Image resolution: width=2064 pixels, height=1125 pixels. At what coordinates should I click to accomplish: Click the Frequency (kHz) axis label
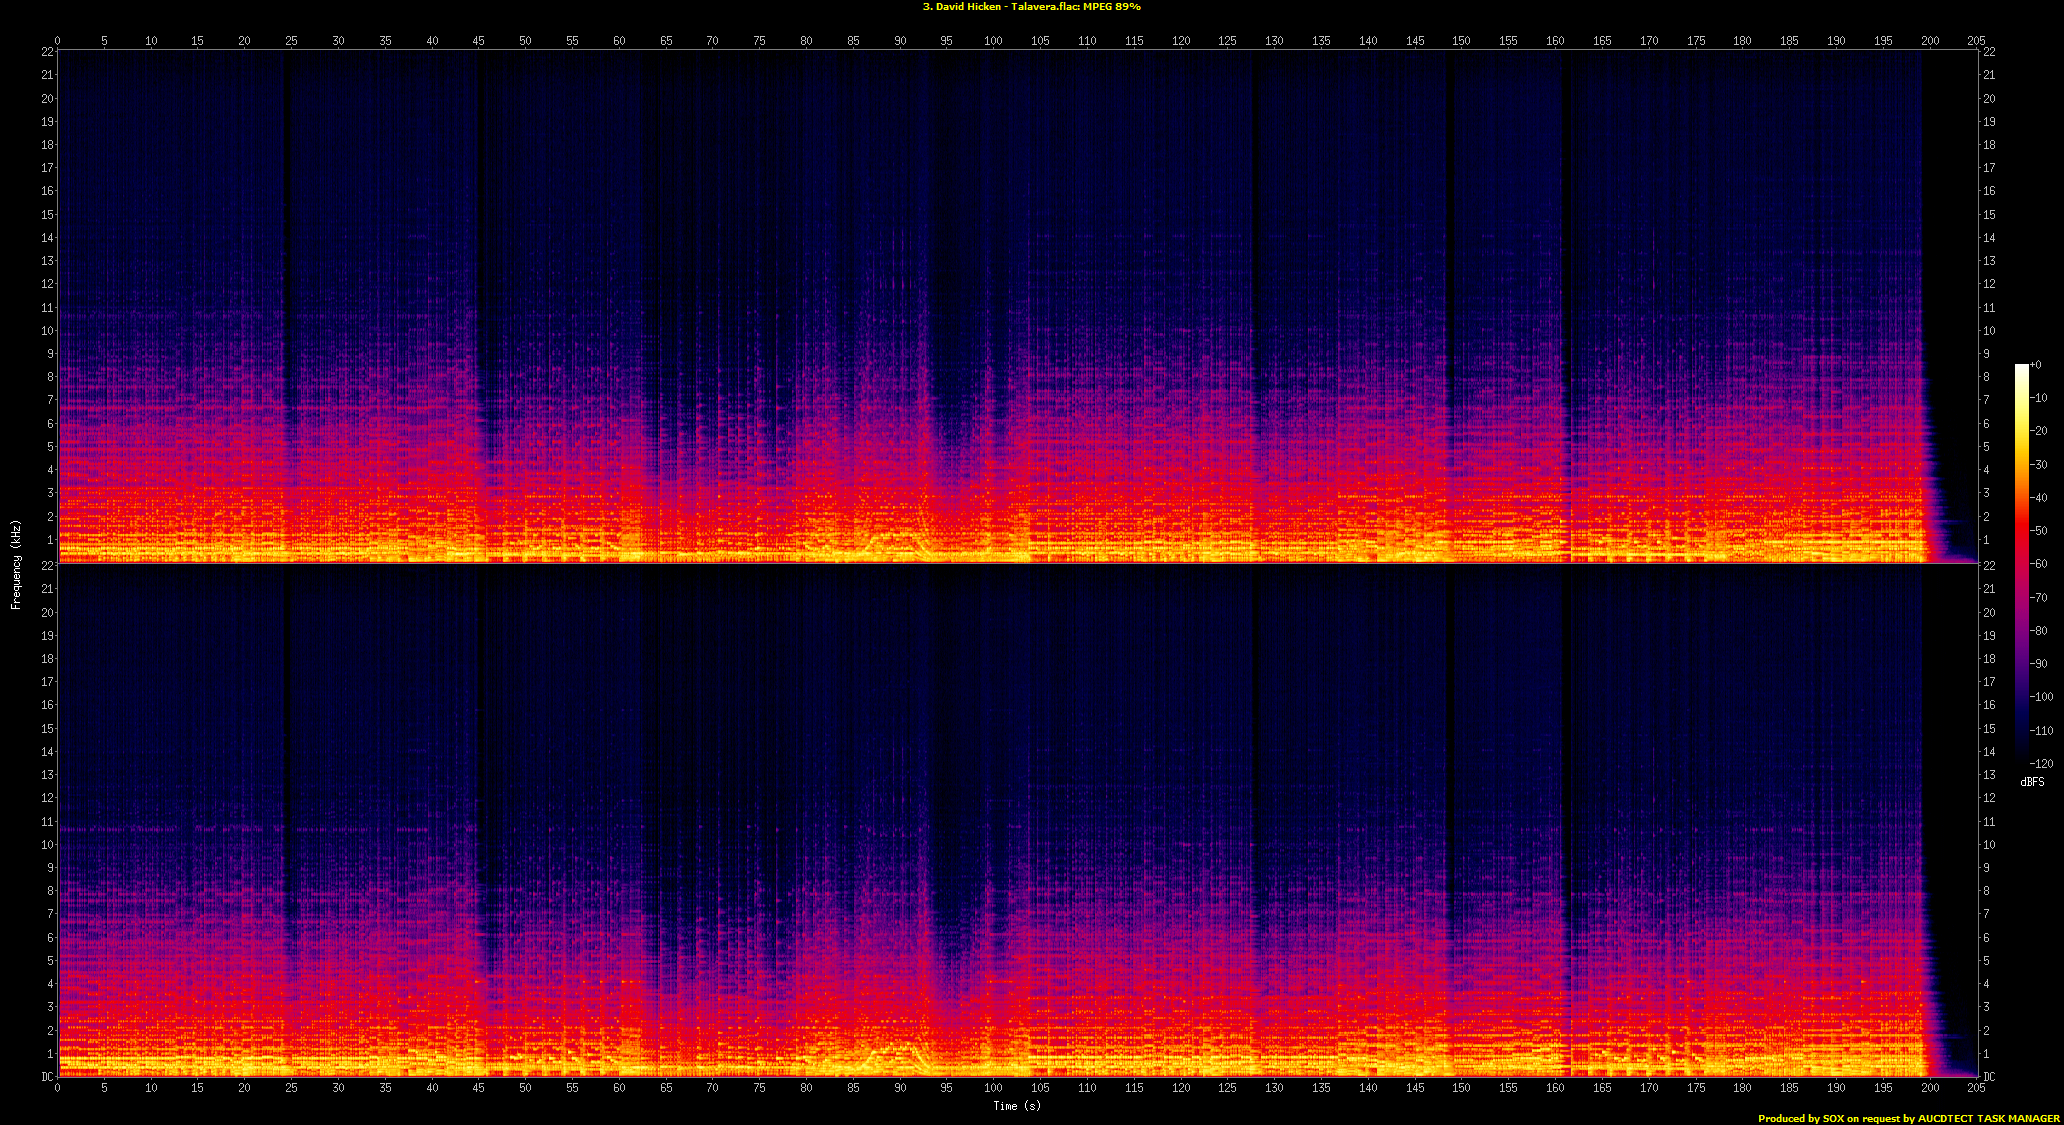click(x=16, y=564)
